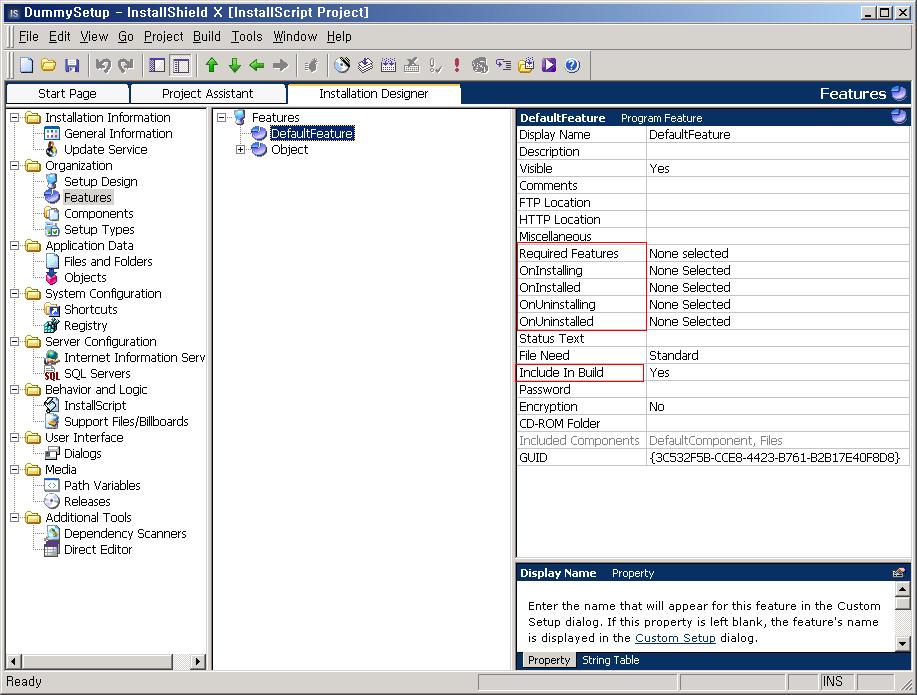Open Support Files/Billboards view

pyautogui.click(x=126, y=422)
